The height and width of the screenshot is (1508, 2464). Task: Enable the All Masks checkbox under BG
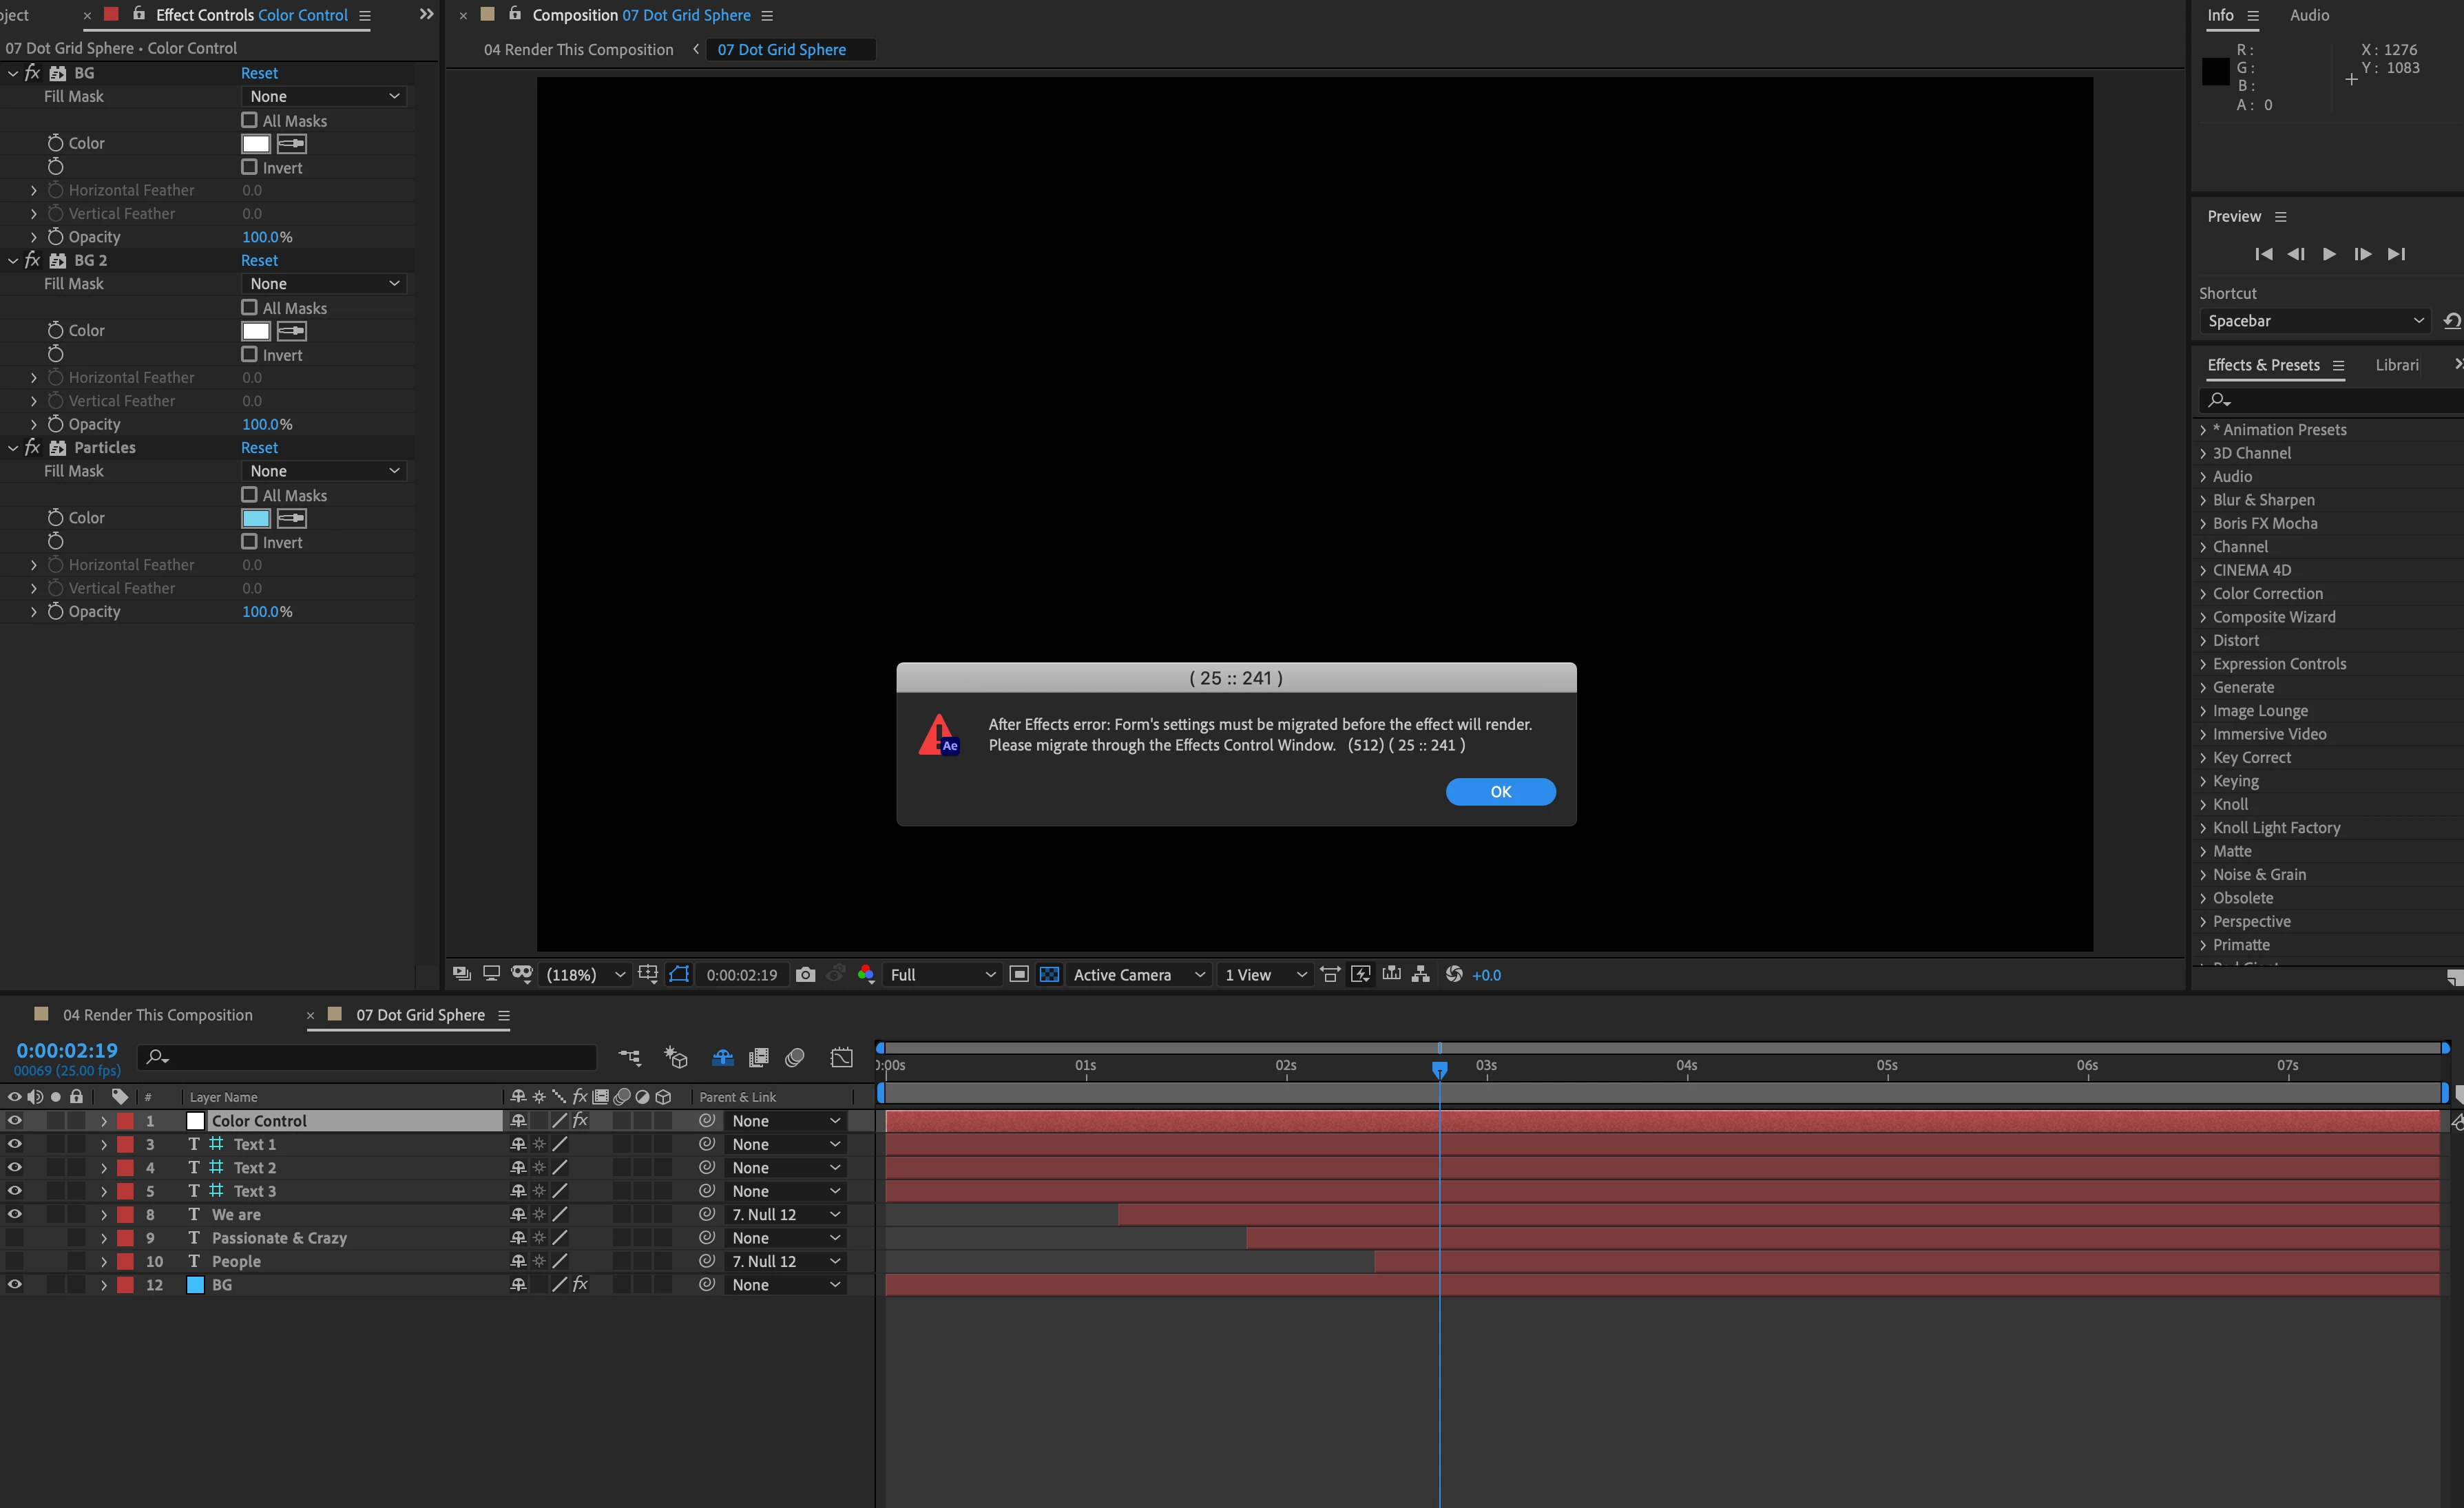(250, 120)
